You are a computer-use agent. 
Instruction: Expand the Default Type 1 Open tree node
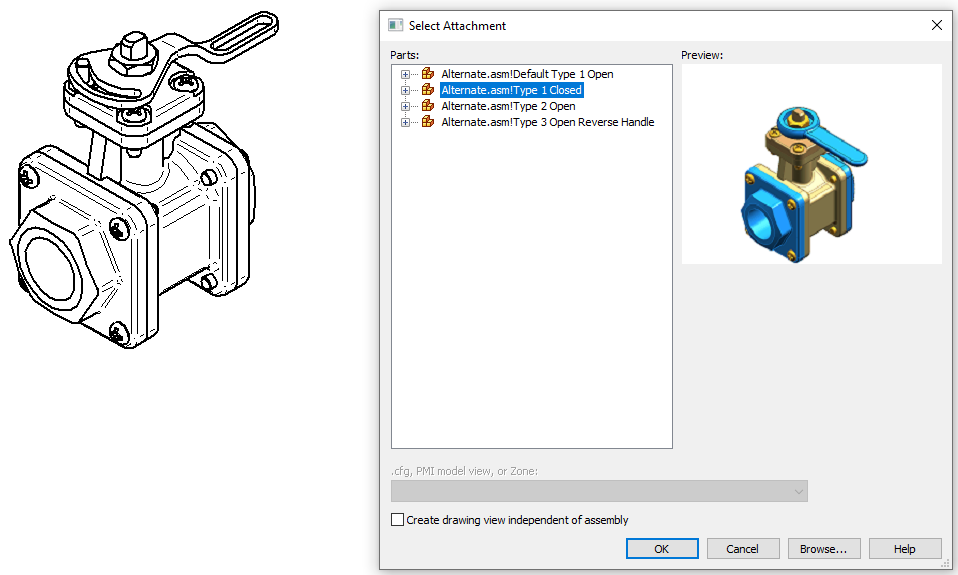[x=405, y=75]
